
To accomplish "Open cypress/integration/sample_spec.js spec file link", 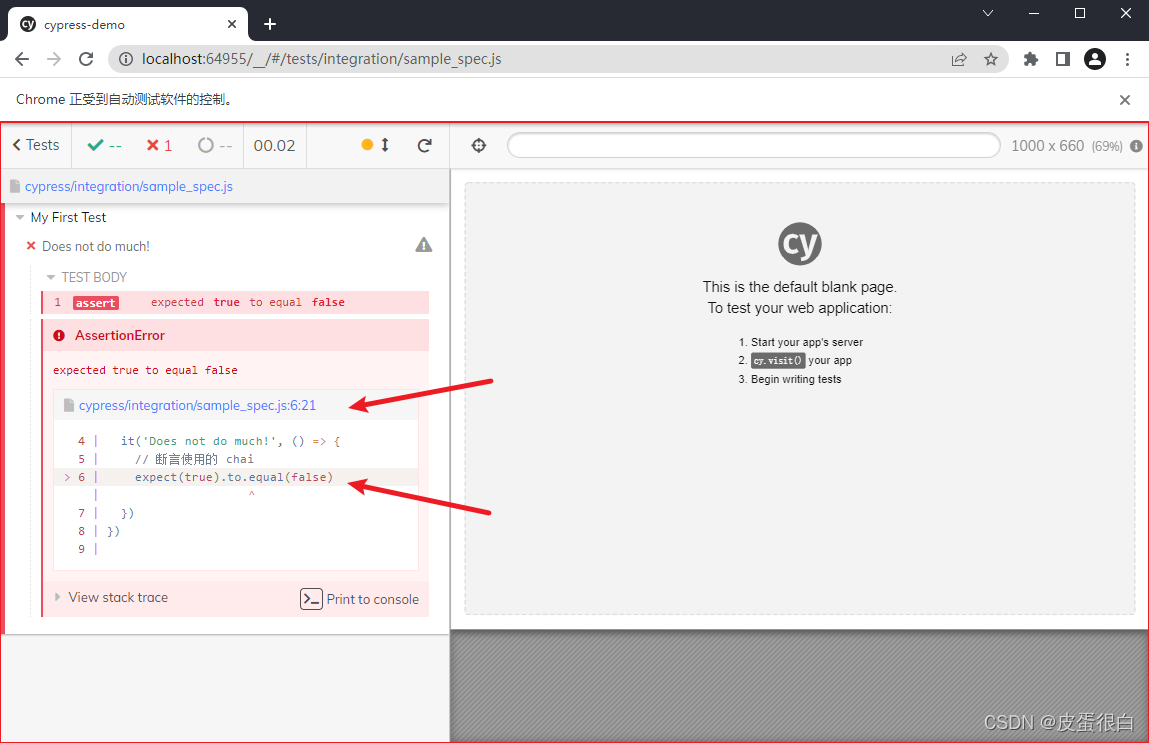I will pyautogui.click(x=129, y=186).
